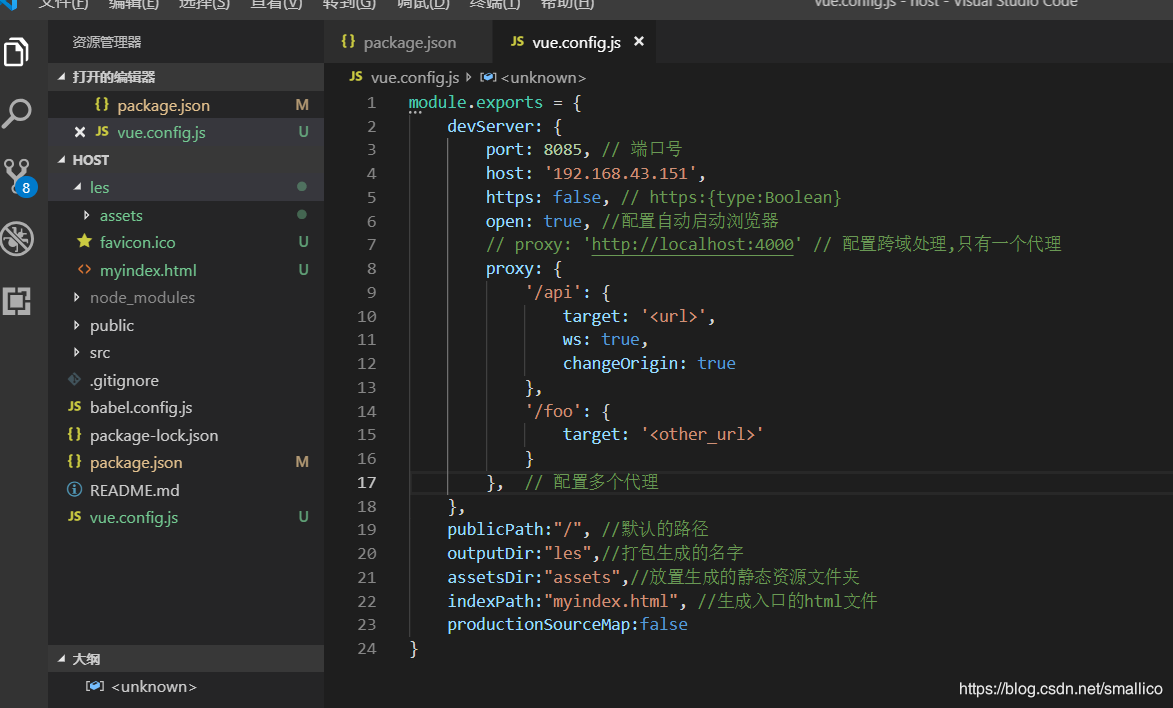Close the vue.config.js editor tab

click(639, 41)
